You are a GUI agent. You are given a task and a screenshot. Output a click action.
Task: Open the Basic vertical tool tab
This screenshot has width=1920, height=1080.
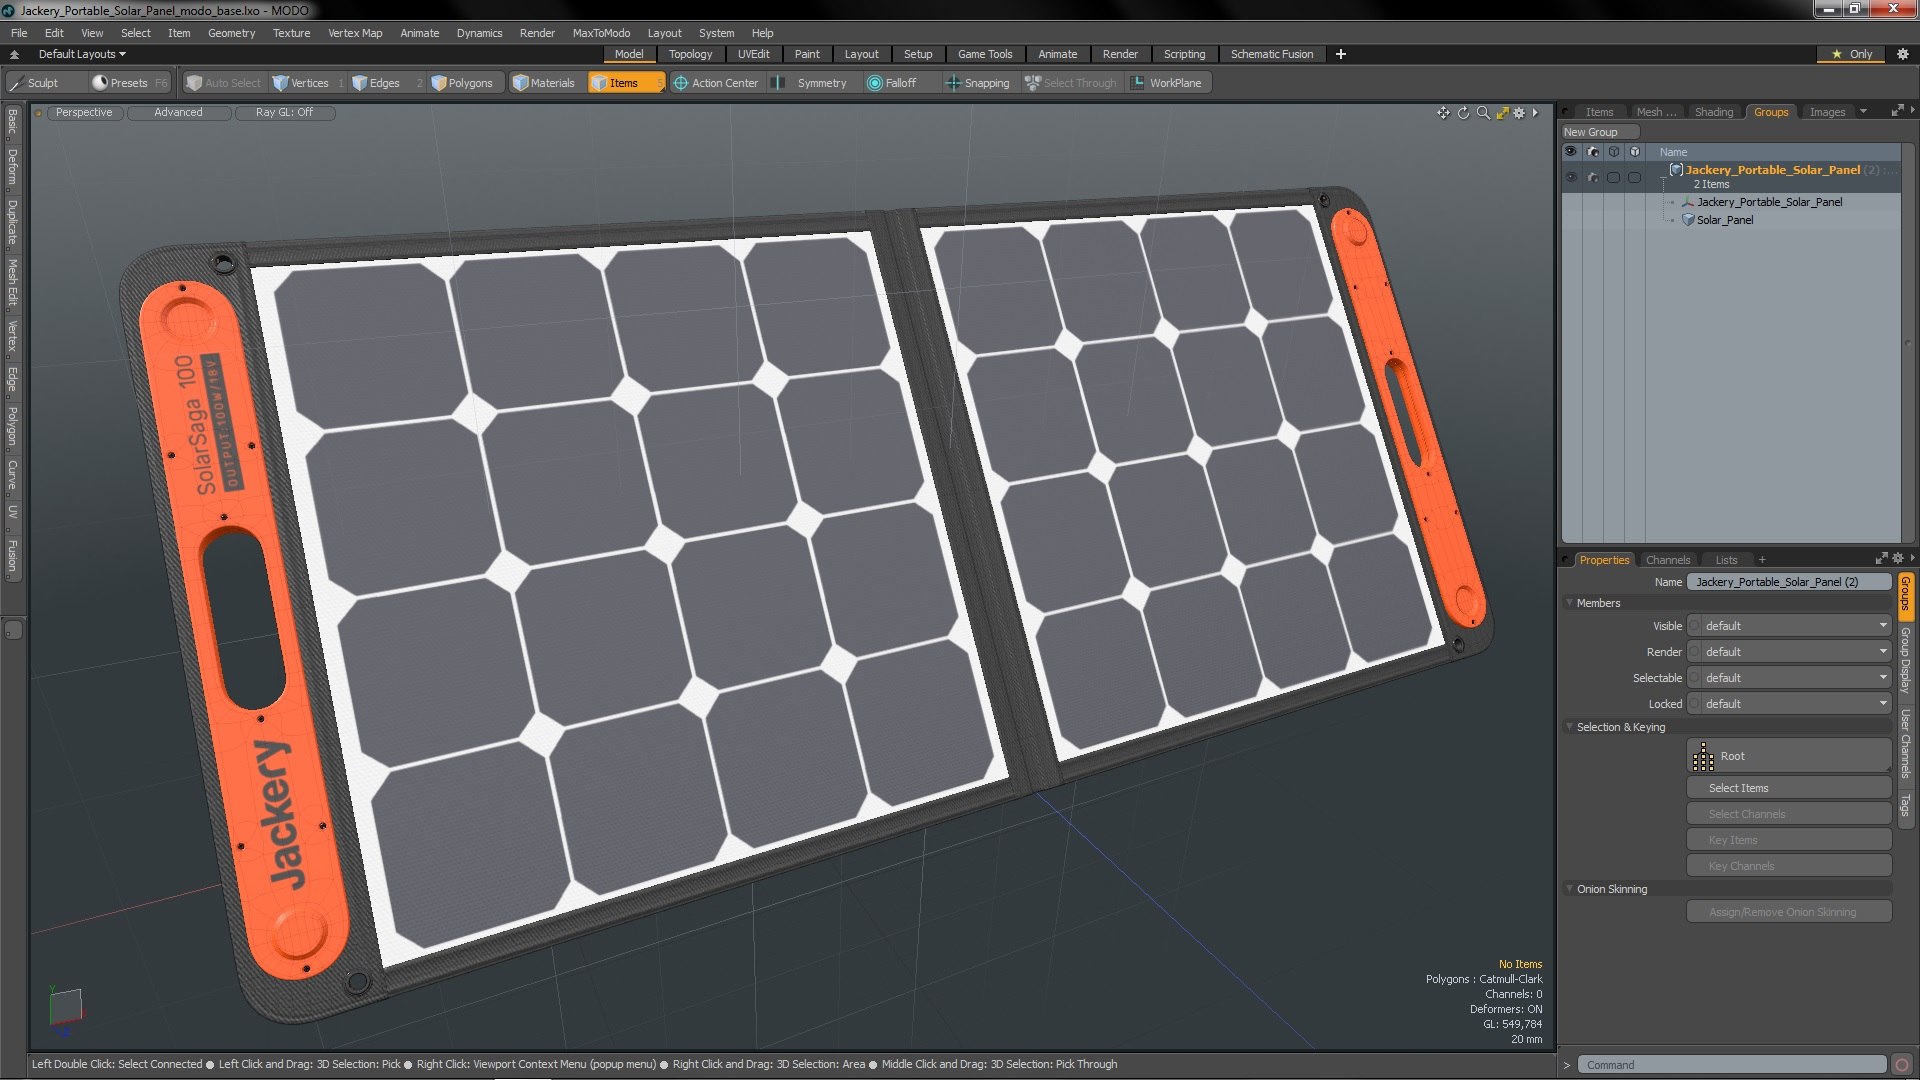[12, 122]
